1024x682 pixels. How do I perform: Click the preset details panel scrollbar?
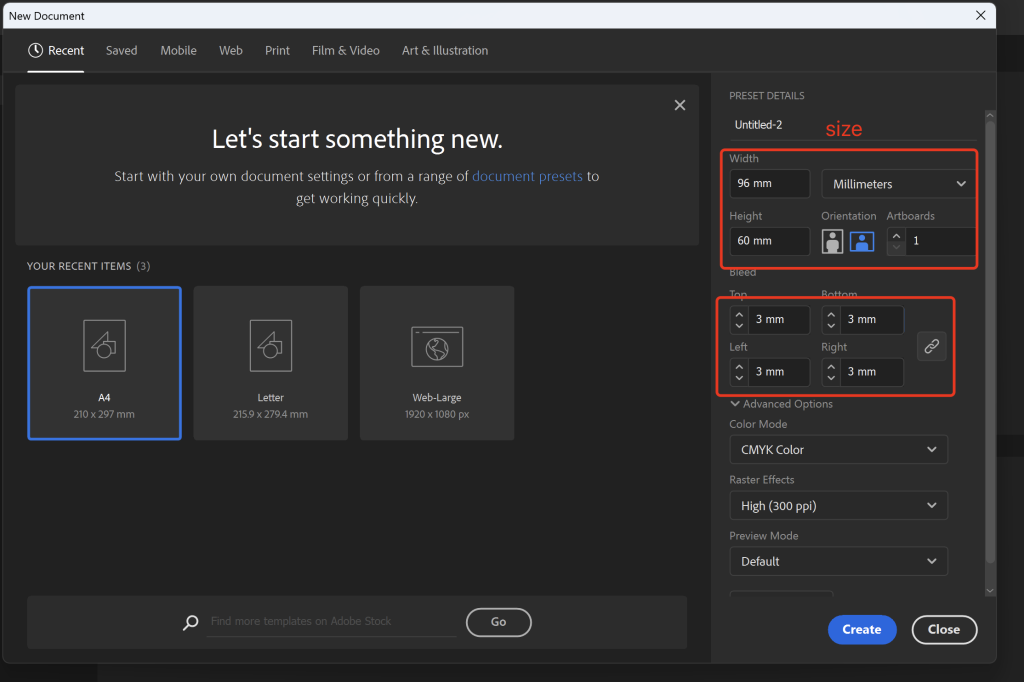coord(990,340)
